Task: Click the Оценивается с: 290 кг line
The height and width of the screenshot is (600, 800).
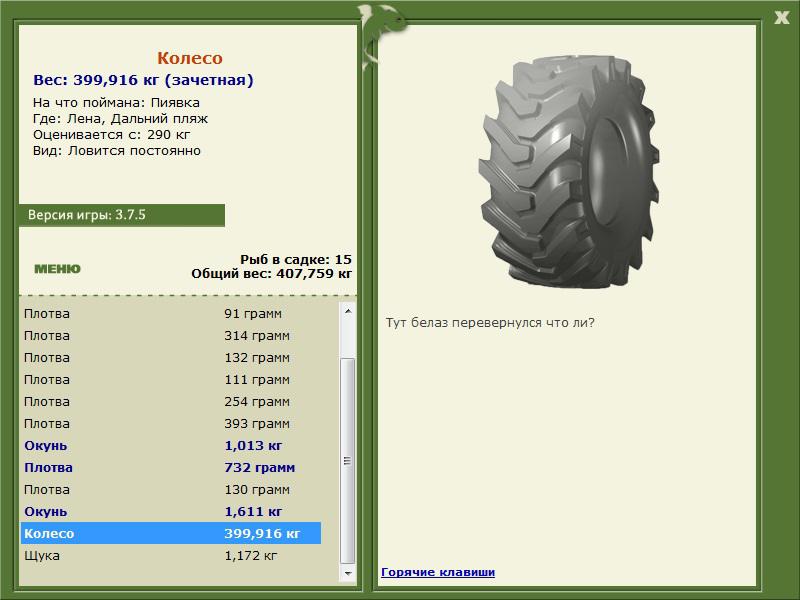Action: point(112,135)
